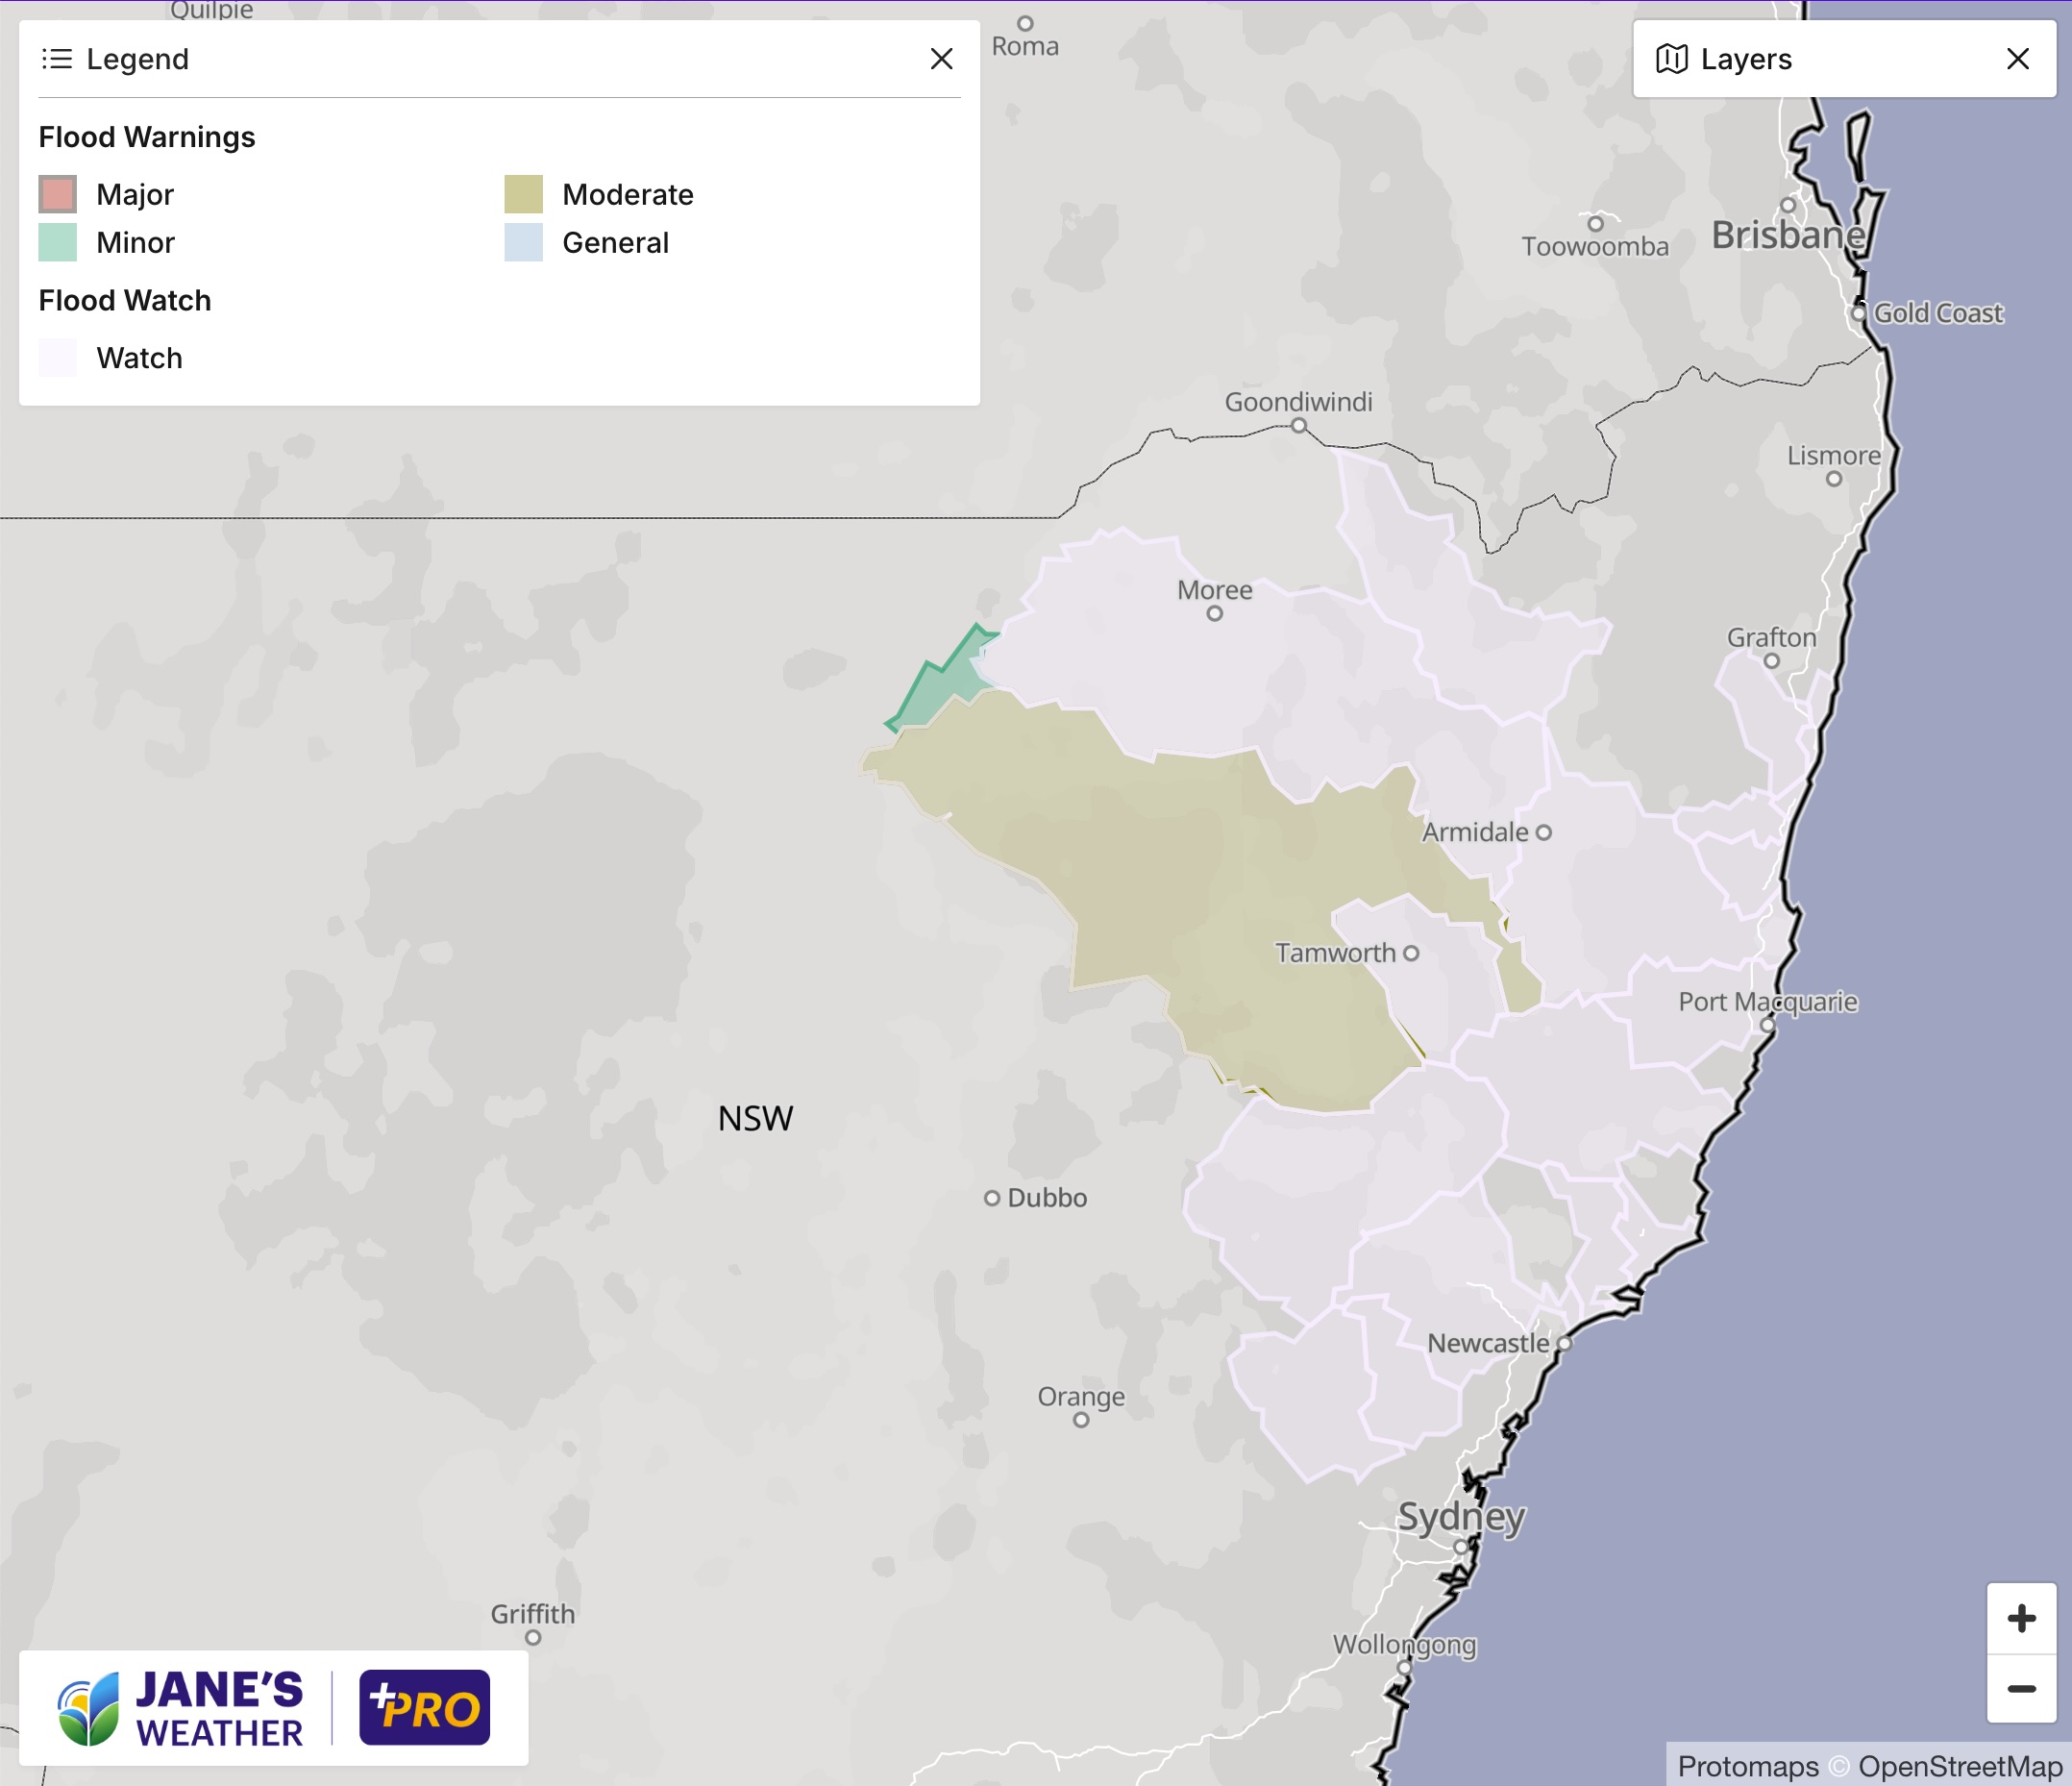Screen dimensions: 2072x1786
Task: Click the Roma town marker
Action: click(1025, 23)
